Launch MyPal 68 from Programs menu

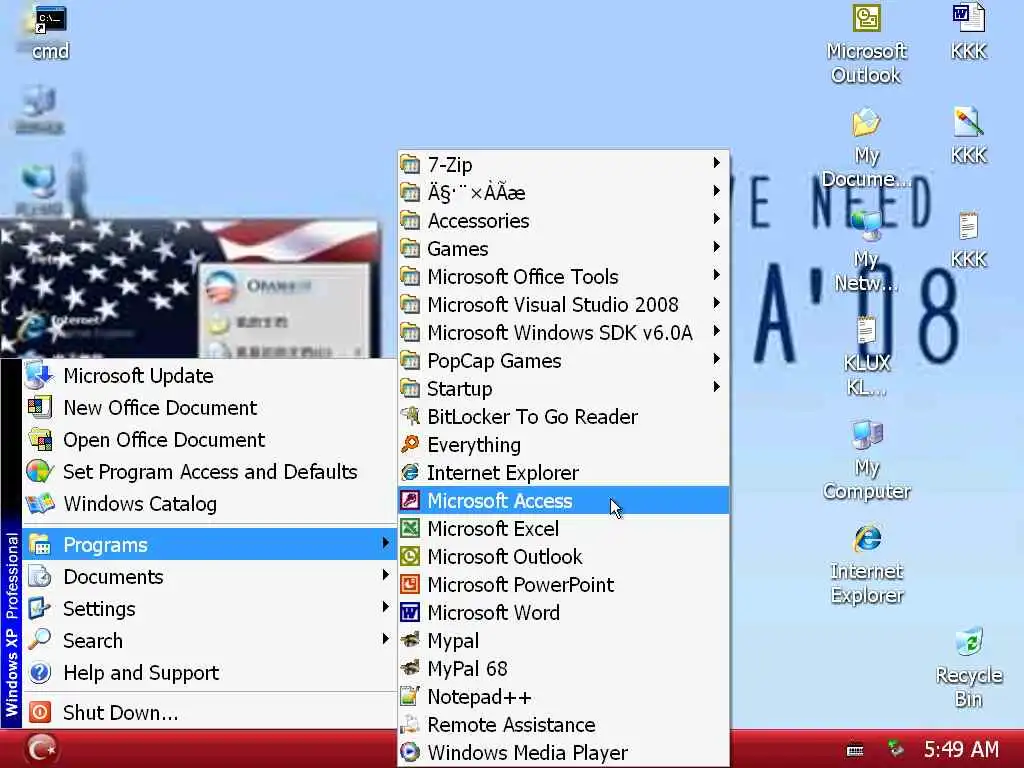[563, 669]
